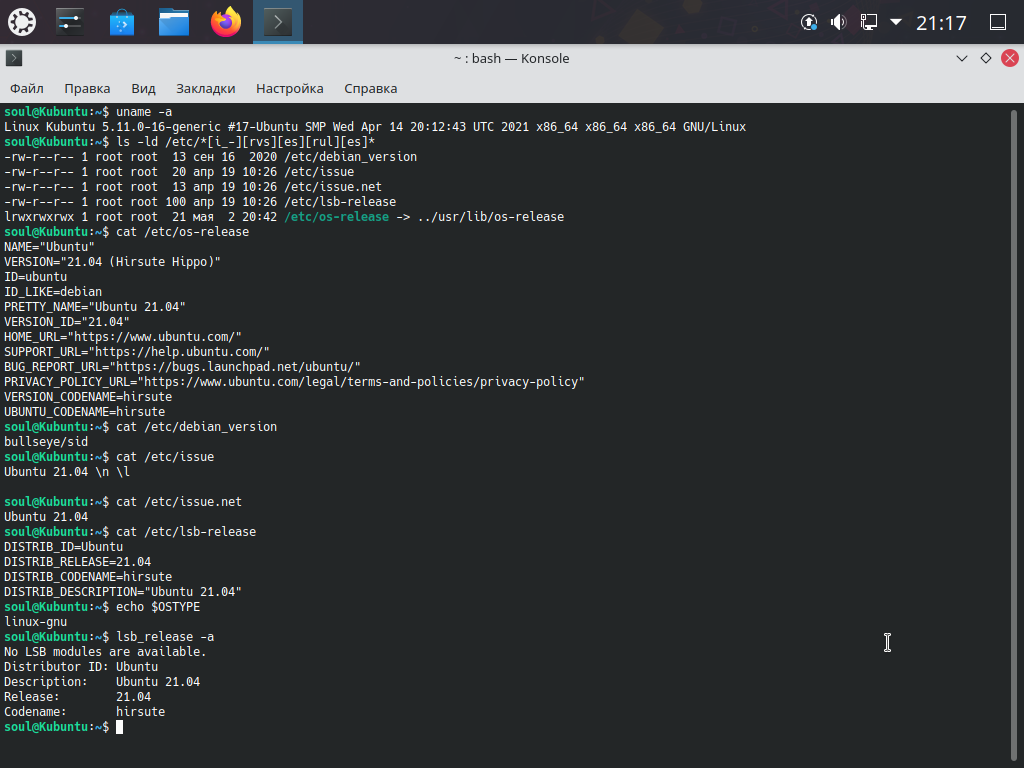Open the KDE application launcher
The width and height of the screenshot is (1024, 768).
pos(22,22)
